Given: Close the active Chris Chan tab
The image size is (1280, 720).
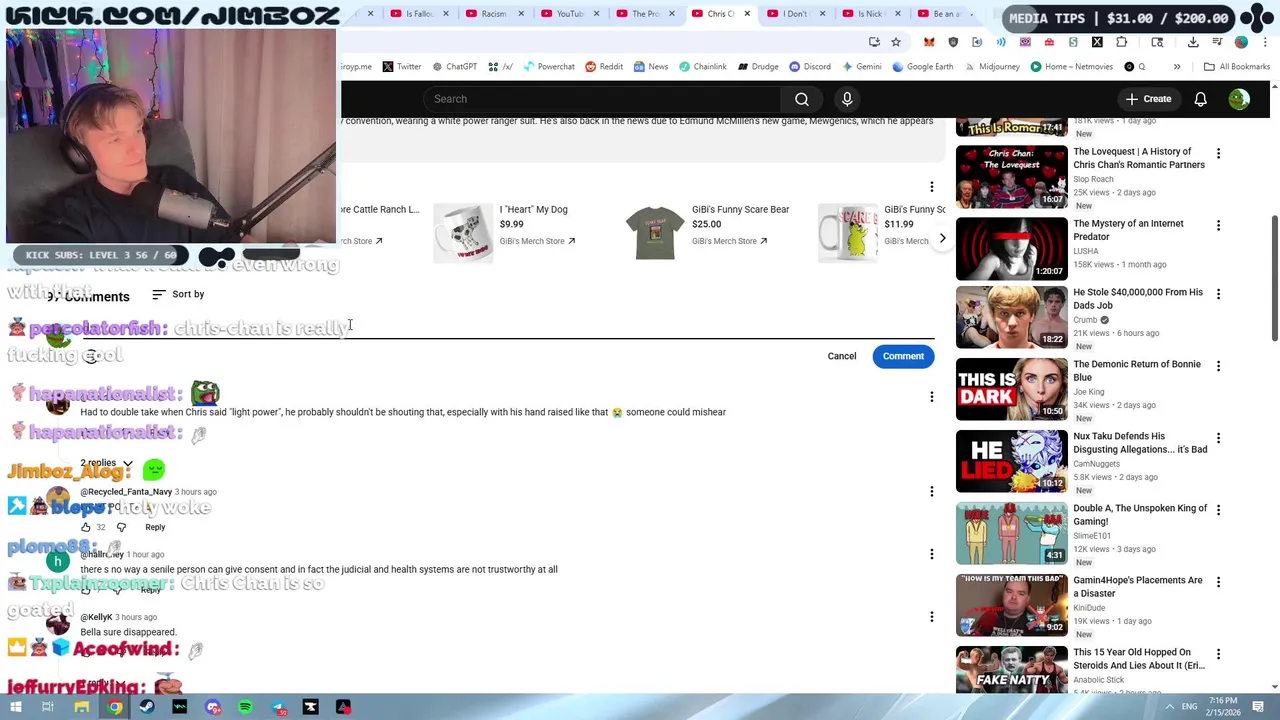Looking at the screenshot, I should [747, 14].
